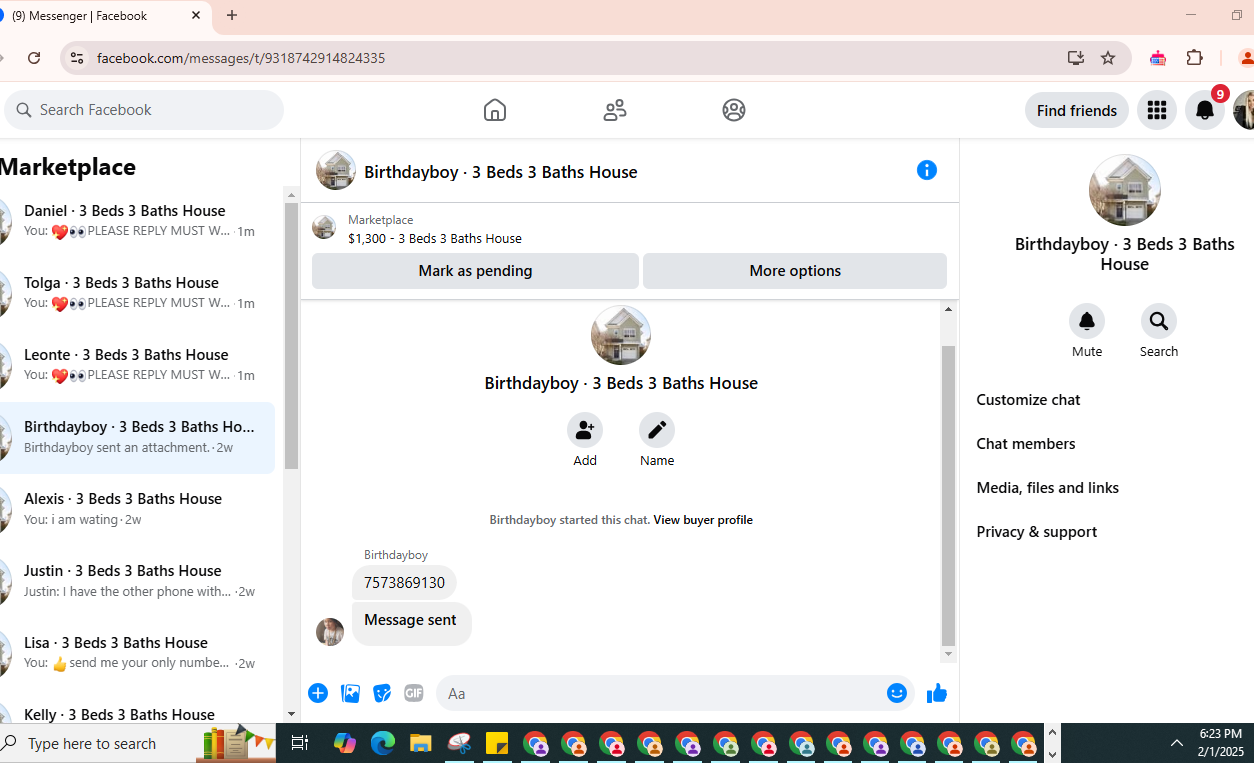Open the Tolga · 3 Beds 3 Baths House chat
1254x763 pixels.
(x=137, y=293)
